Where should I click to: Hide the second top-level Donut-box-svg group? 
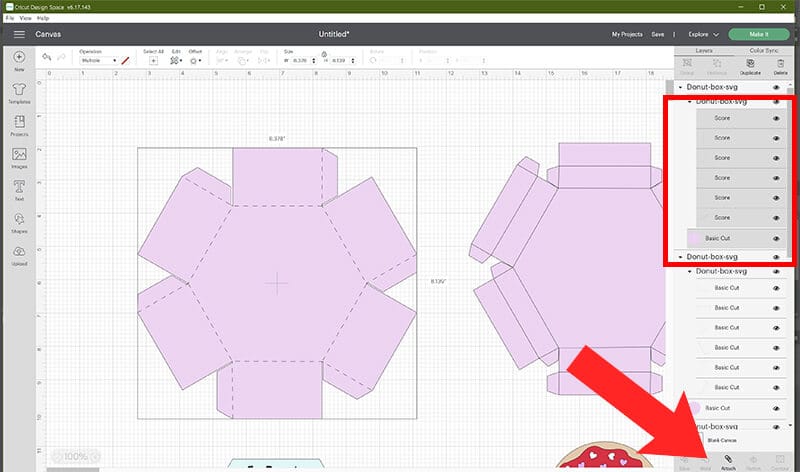pyautogui.click(x=776, y=257)
